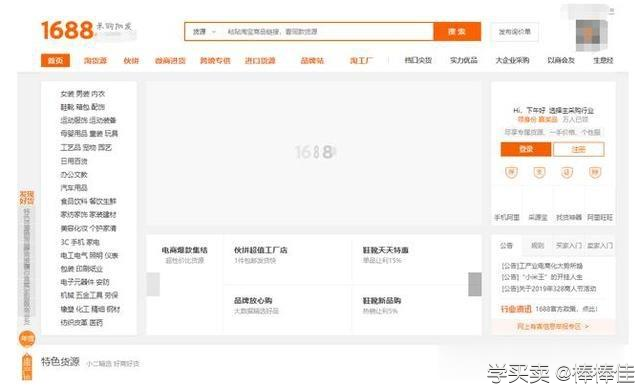Switch to the 卖家入门 tab
The width and height of the screenshot is (640, 389).
(x=600, y=245)
